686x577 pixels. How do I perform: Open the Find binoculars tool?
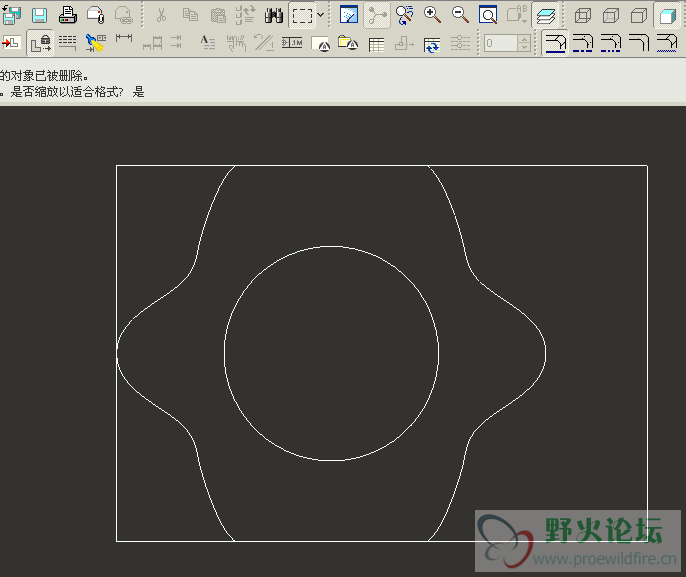coord(274,15)
